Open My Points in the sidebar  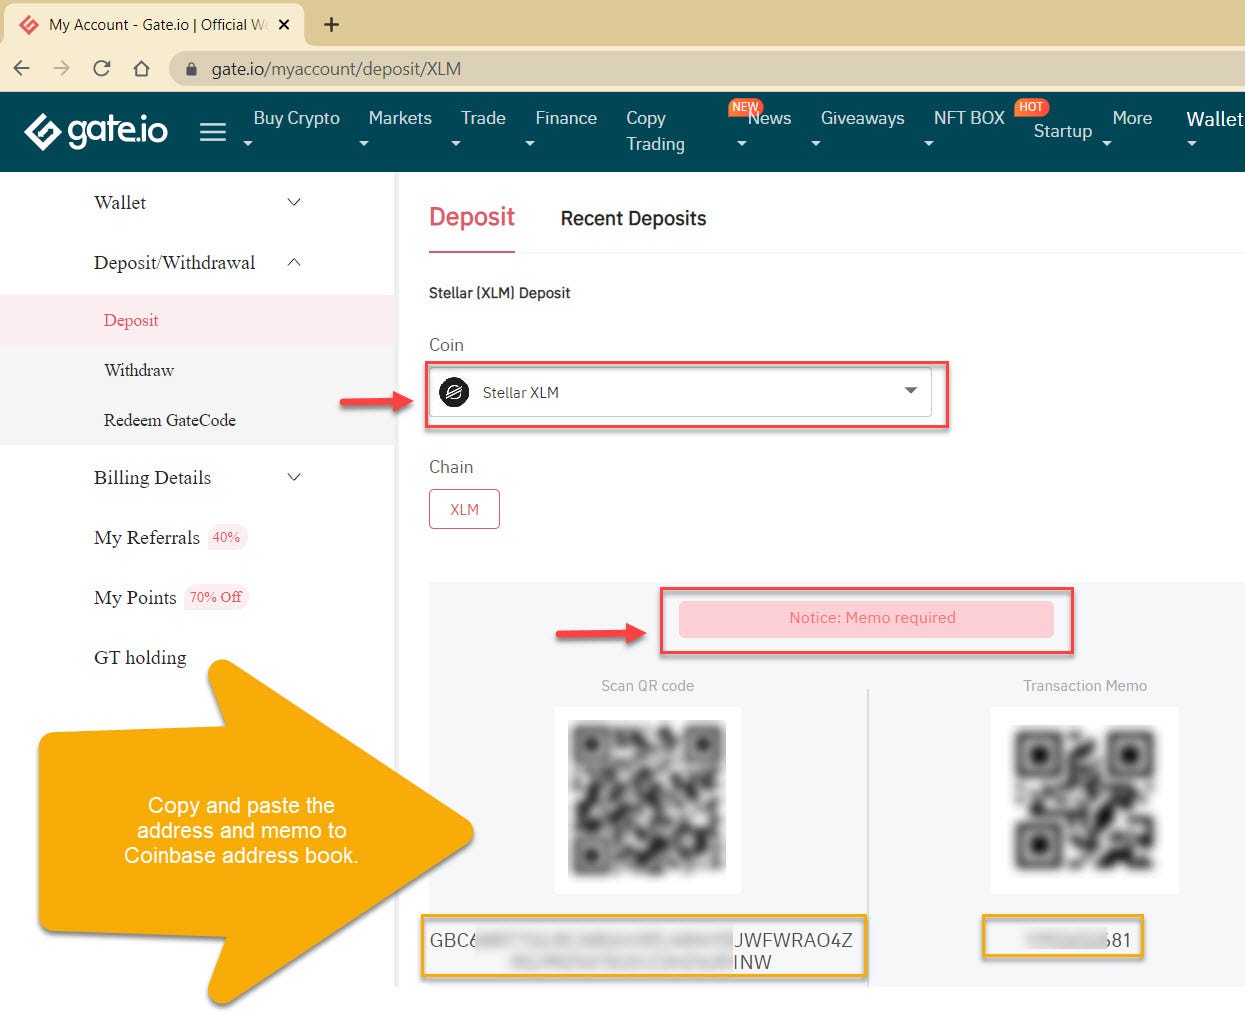[x=135, y=597]
